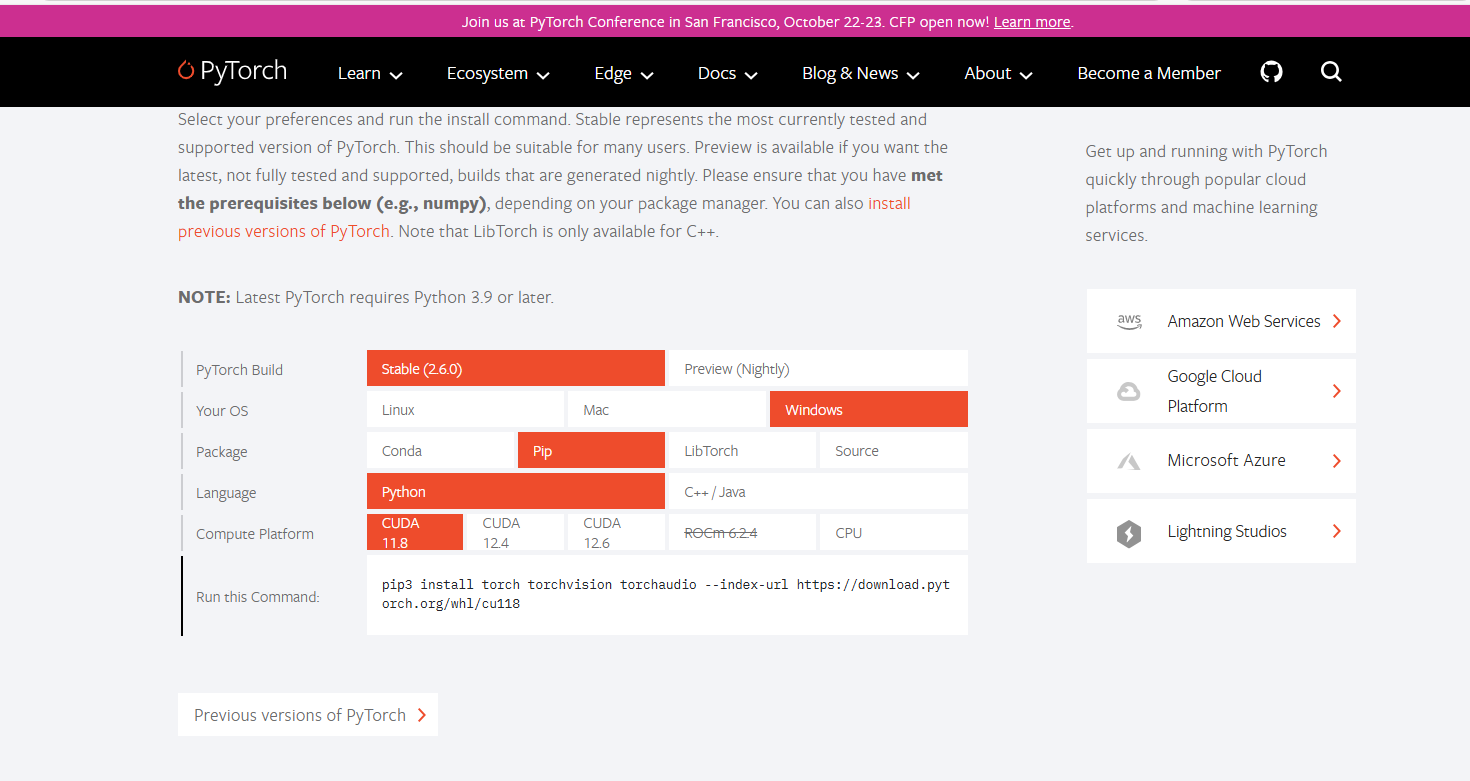Choose Mac as your OS
Image resolution: width=1470 pixels, height=781 pixels.
coord(667,409)
